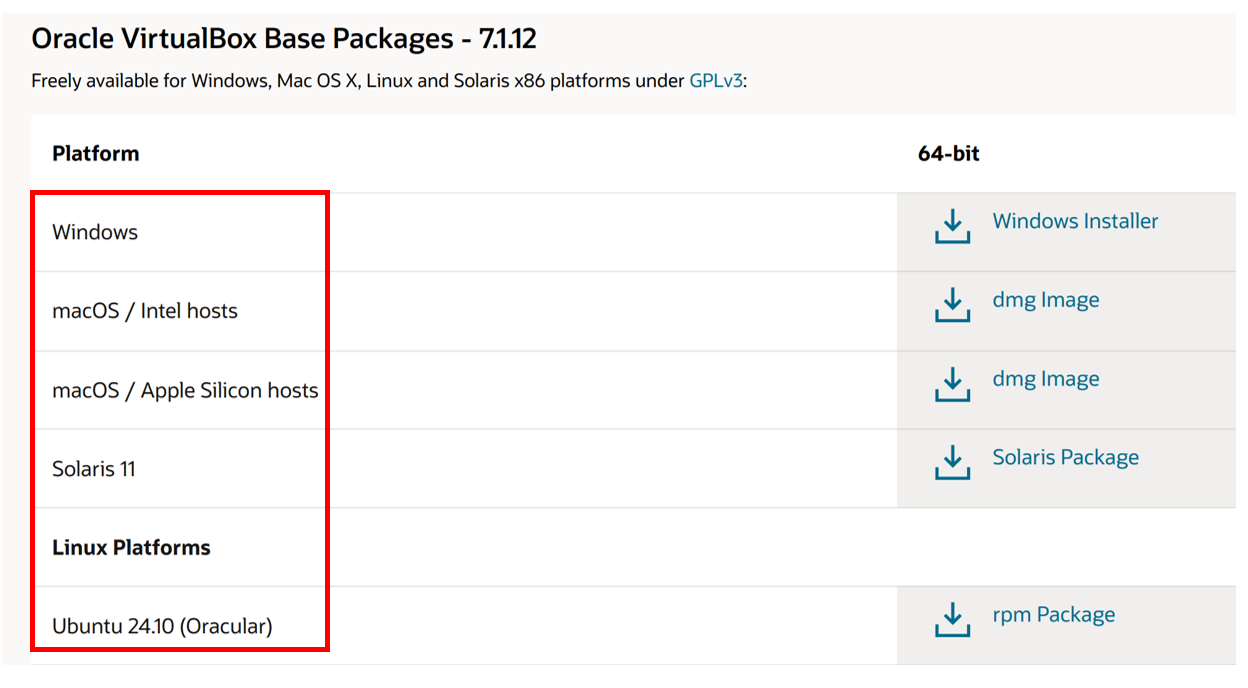Select the rpm Package link for Ubuntu
This screenshot has height=688, width=1248.
coord(1053,615)
